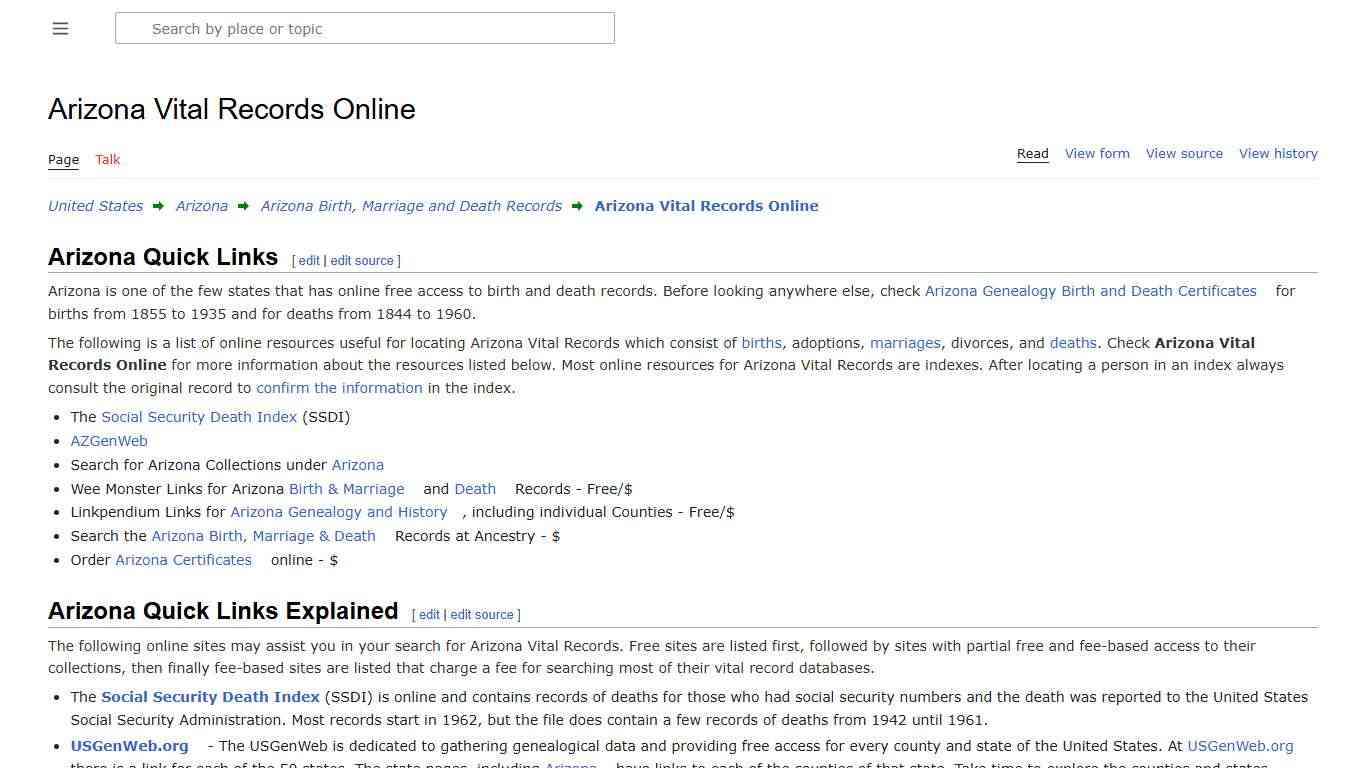Open the AZGenWeb link
The image size is (1366, 768).
tap(109, 441)
